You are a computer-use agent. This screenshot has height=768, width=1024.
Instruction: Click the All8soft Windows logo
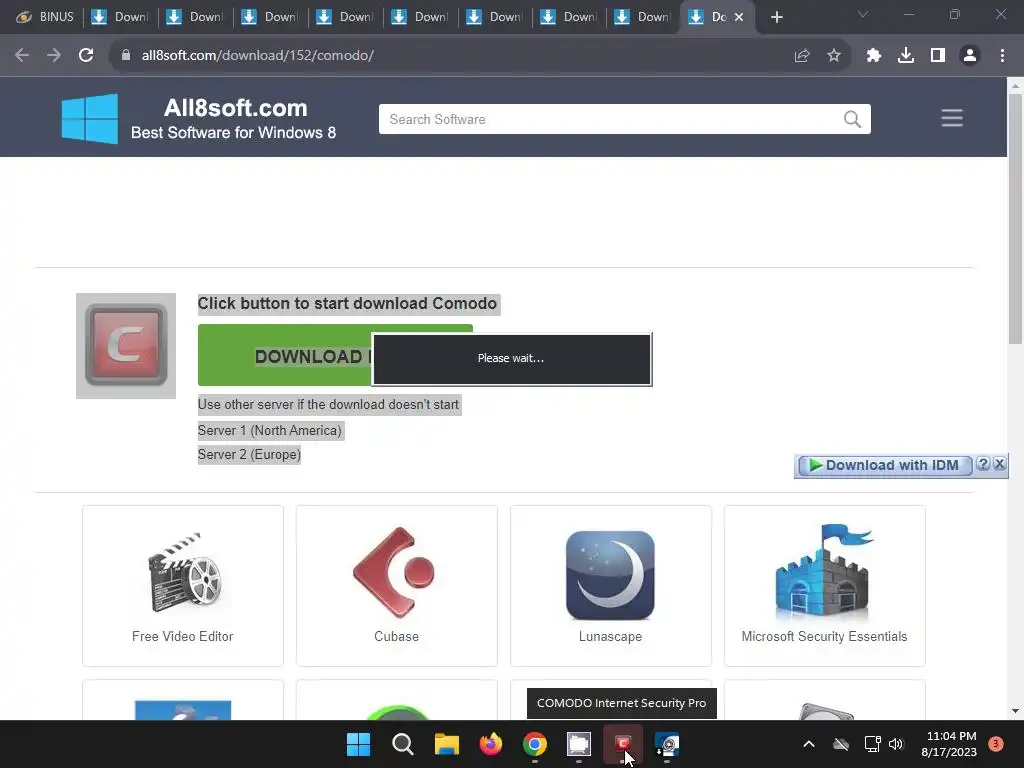[90, 118]
